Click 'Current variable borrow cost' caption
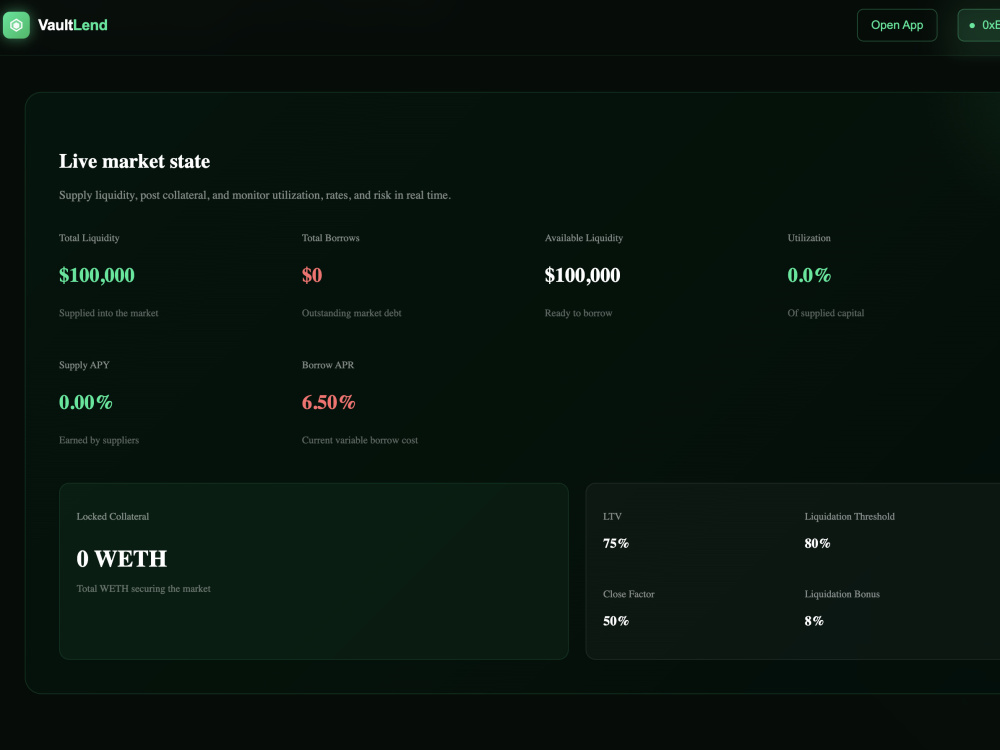Viewport: 1000px width, 750px height. tap(360, 440)
